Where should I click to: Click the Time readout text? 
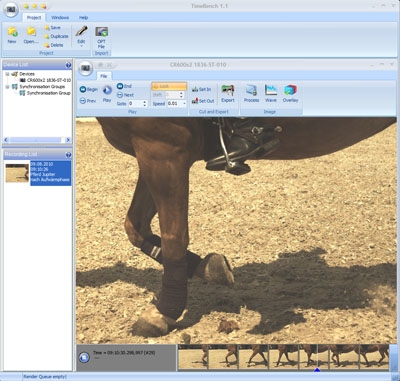(x=124, y=352)
